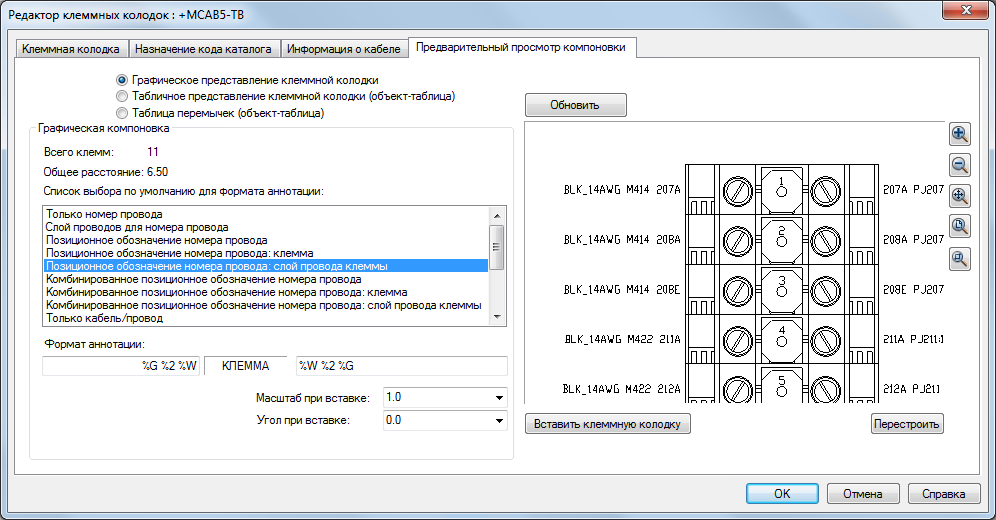Click the zoom in magnifier icon

click(x=960, y=134)
